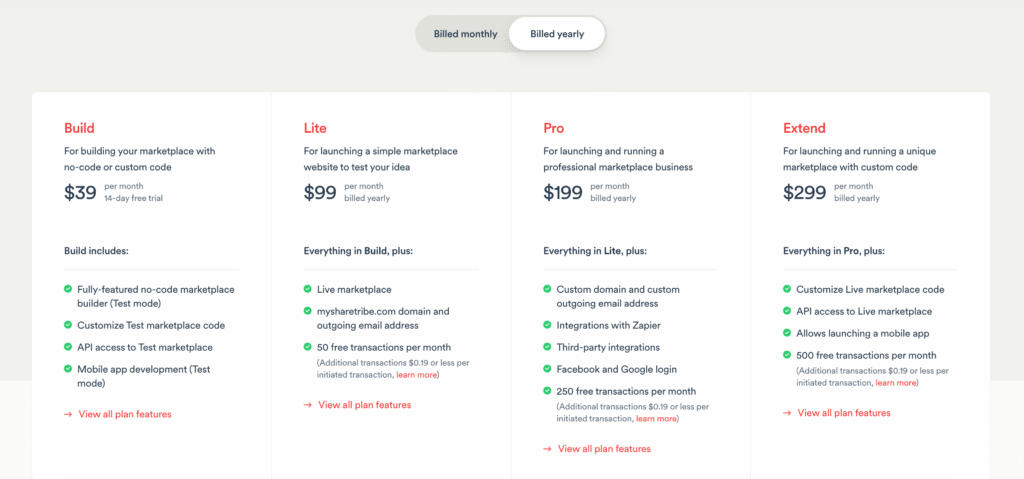Click the arrow icon beside Extend's View all features
The image size is (1024, 479).
tap(787, 413)
